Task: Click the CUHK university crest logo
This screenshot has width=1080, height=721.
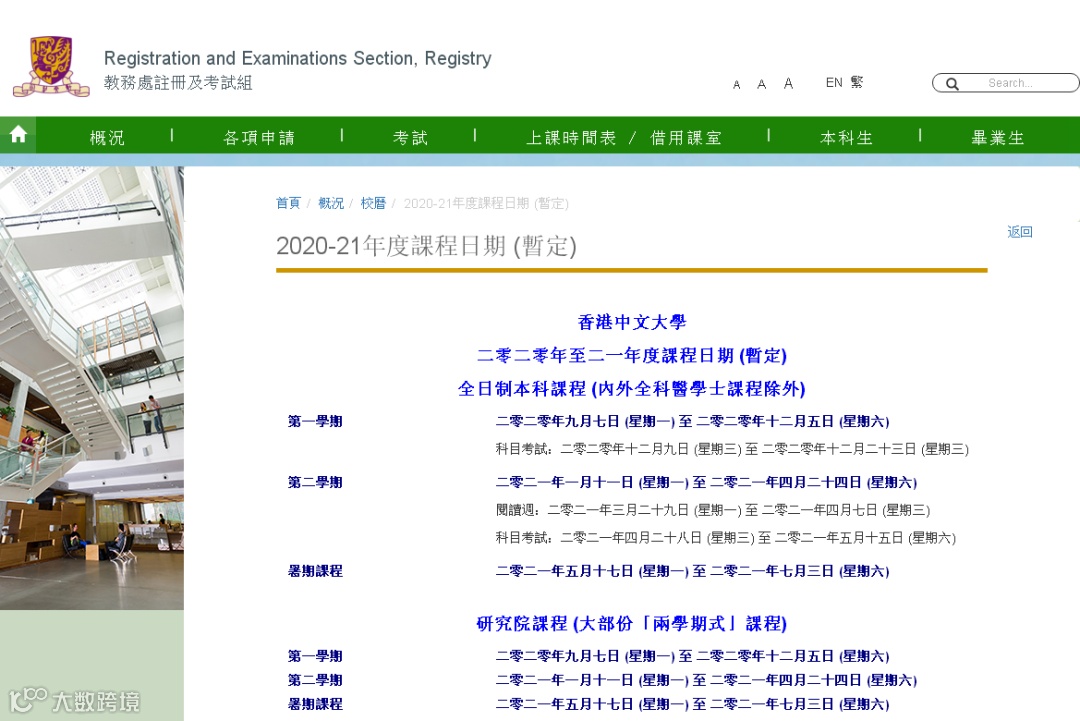Action: click(51, 66)
